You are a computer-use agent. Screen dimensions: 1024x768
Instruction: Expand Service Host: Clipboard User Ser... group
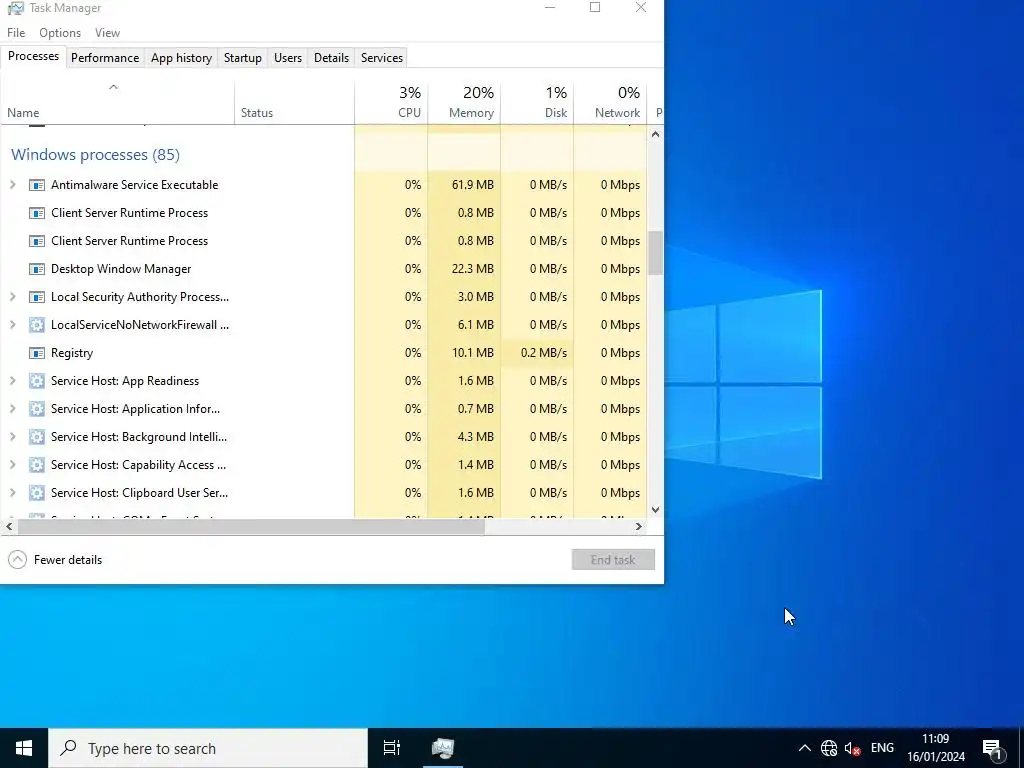point(12,494)
